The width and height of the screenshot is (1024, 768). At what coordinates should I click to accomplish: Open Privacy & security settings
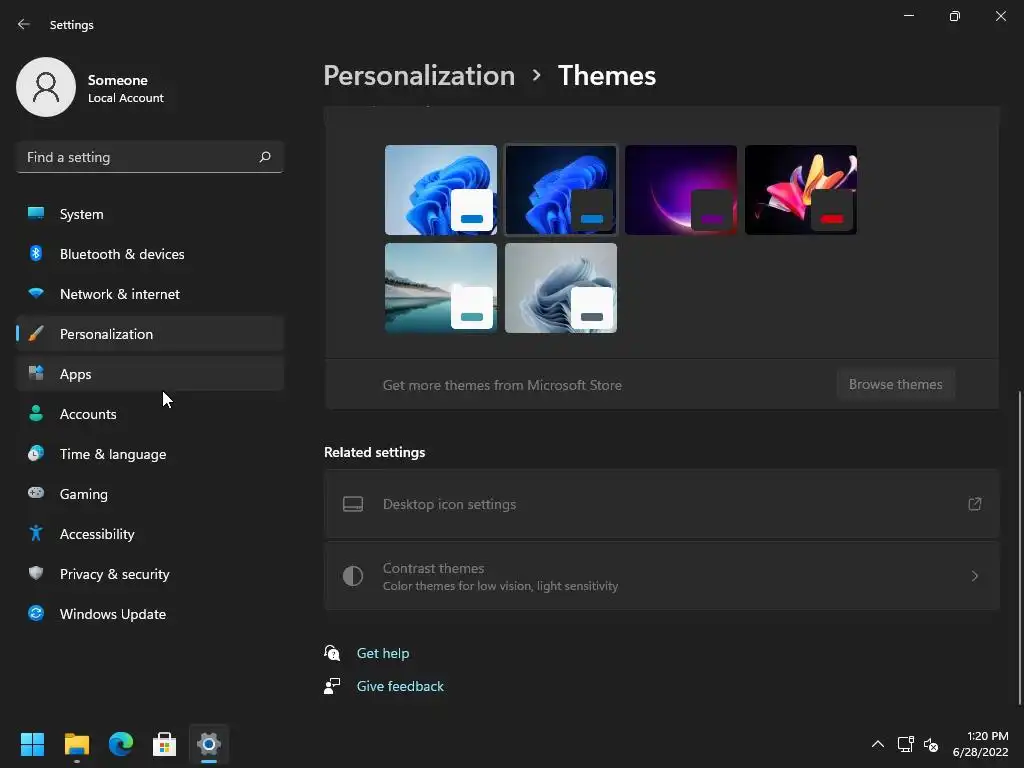click(150, 574)
